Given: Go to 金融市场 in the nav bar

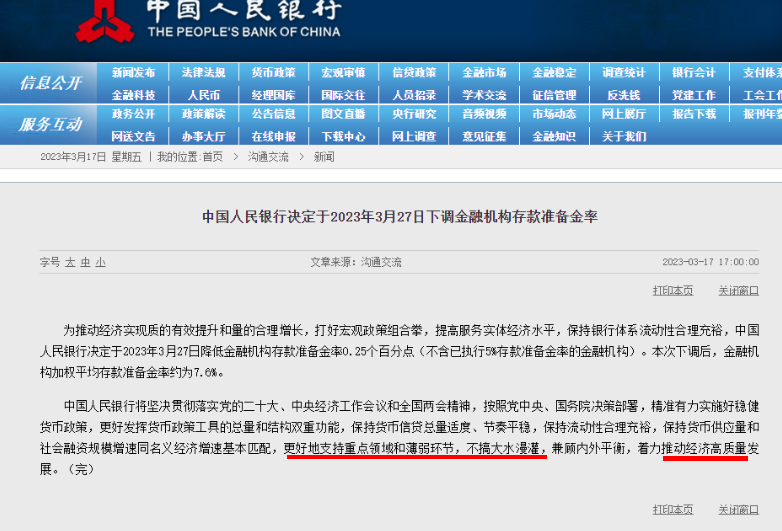Looking at the screenshot, I should tap(484, 73).
